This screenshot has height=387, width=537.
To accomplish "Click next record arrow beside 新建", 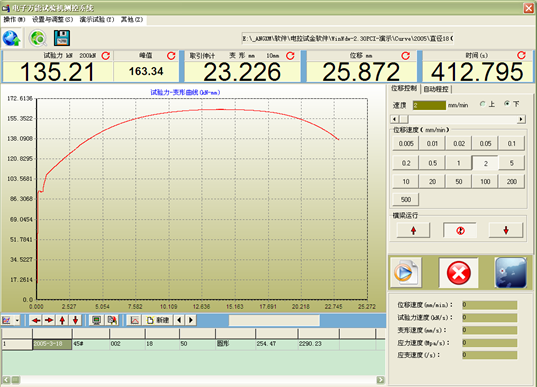I will pos(191,320).
